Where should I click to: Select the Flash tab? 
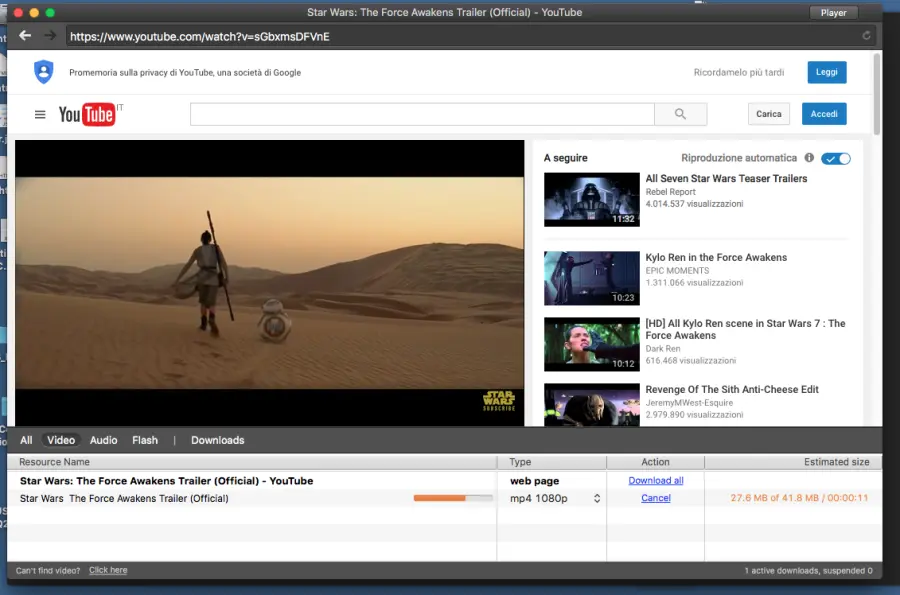(145, 439)
